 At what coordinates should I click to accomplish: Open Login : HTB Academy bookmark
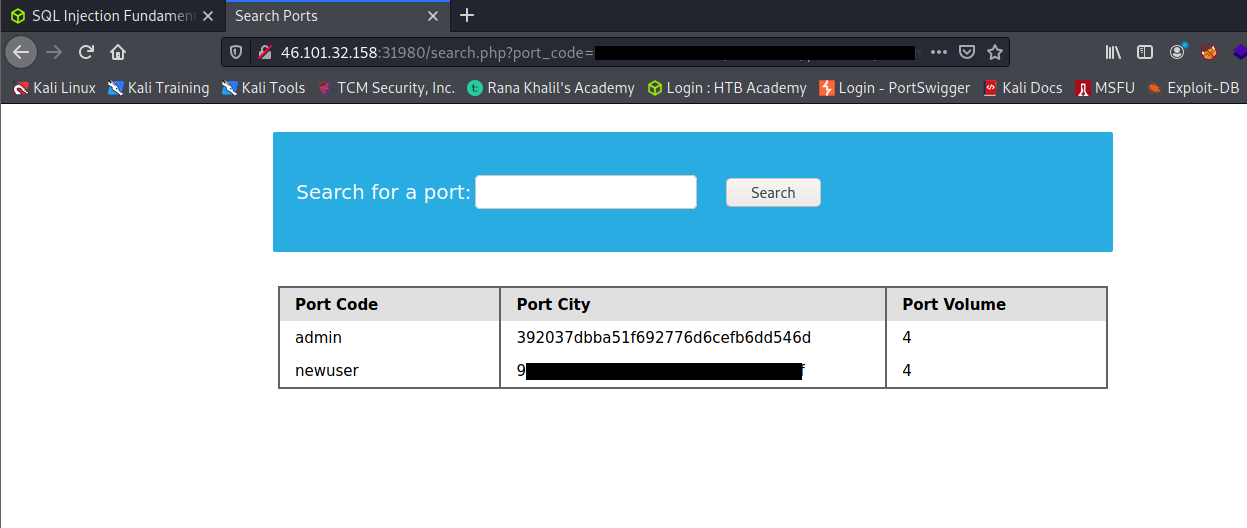click(x=727, y=88)
